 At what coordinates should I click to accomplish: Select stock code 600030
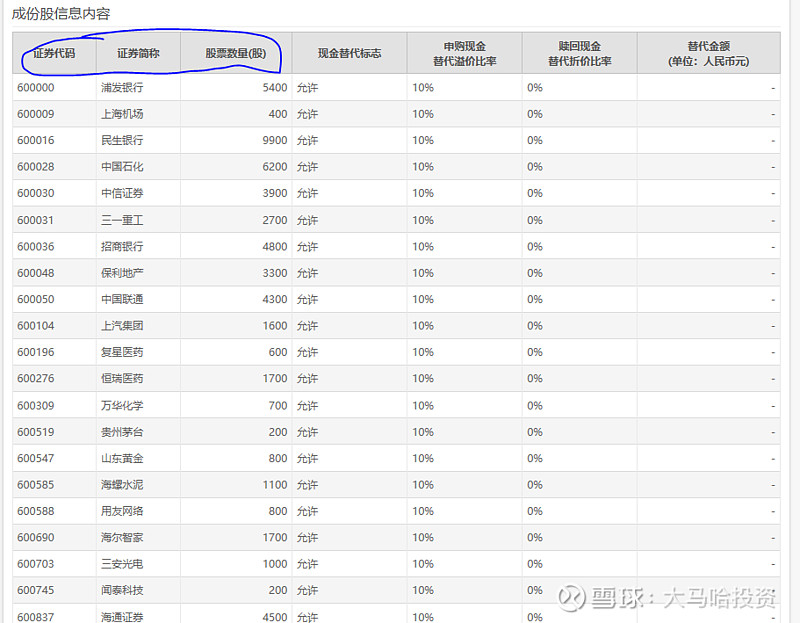click(36, 193)
